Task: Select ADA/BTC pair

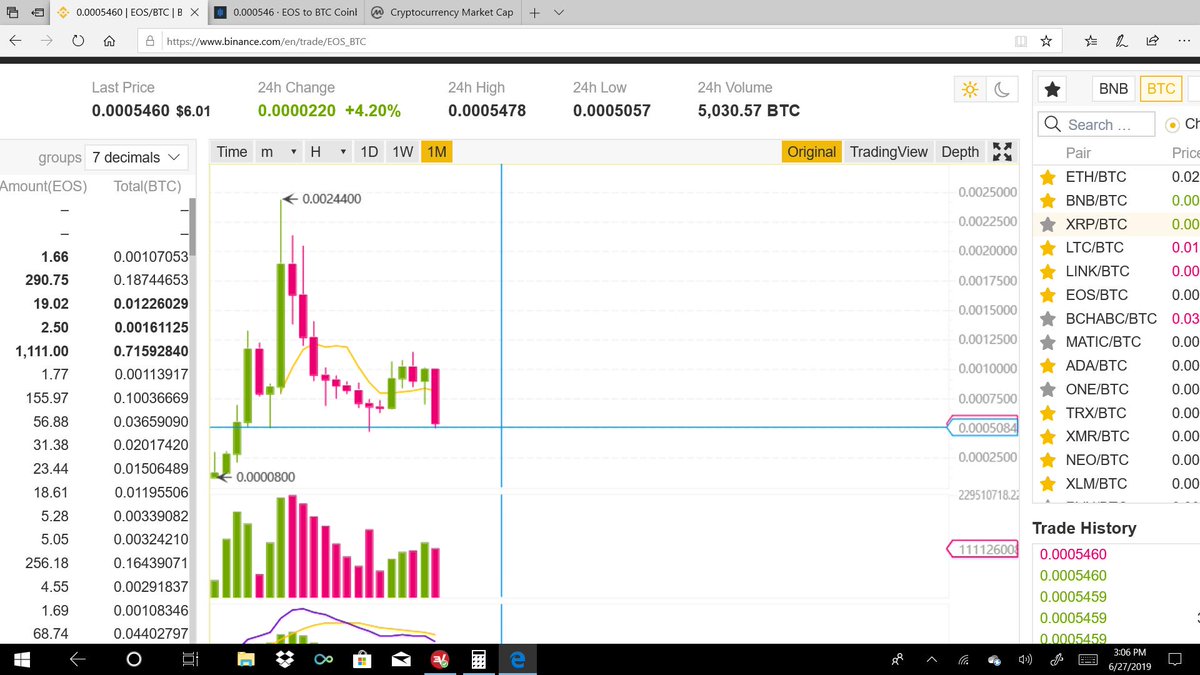Action: (x=1096, y=366)
